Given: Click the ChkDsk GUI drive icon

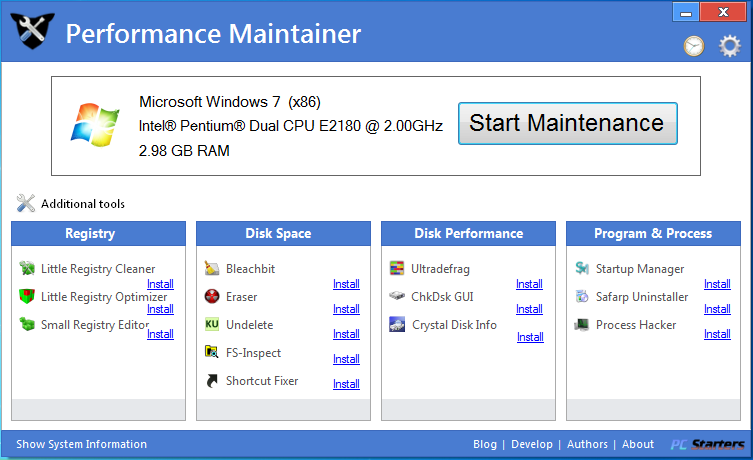Looking at the screenshot, I should pyautogui.click(x=397, y=295).
